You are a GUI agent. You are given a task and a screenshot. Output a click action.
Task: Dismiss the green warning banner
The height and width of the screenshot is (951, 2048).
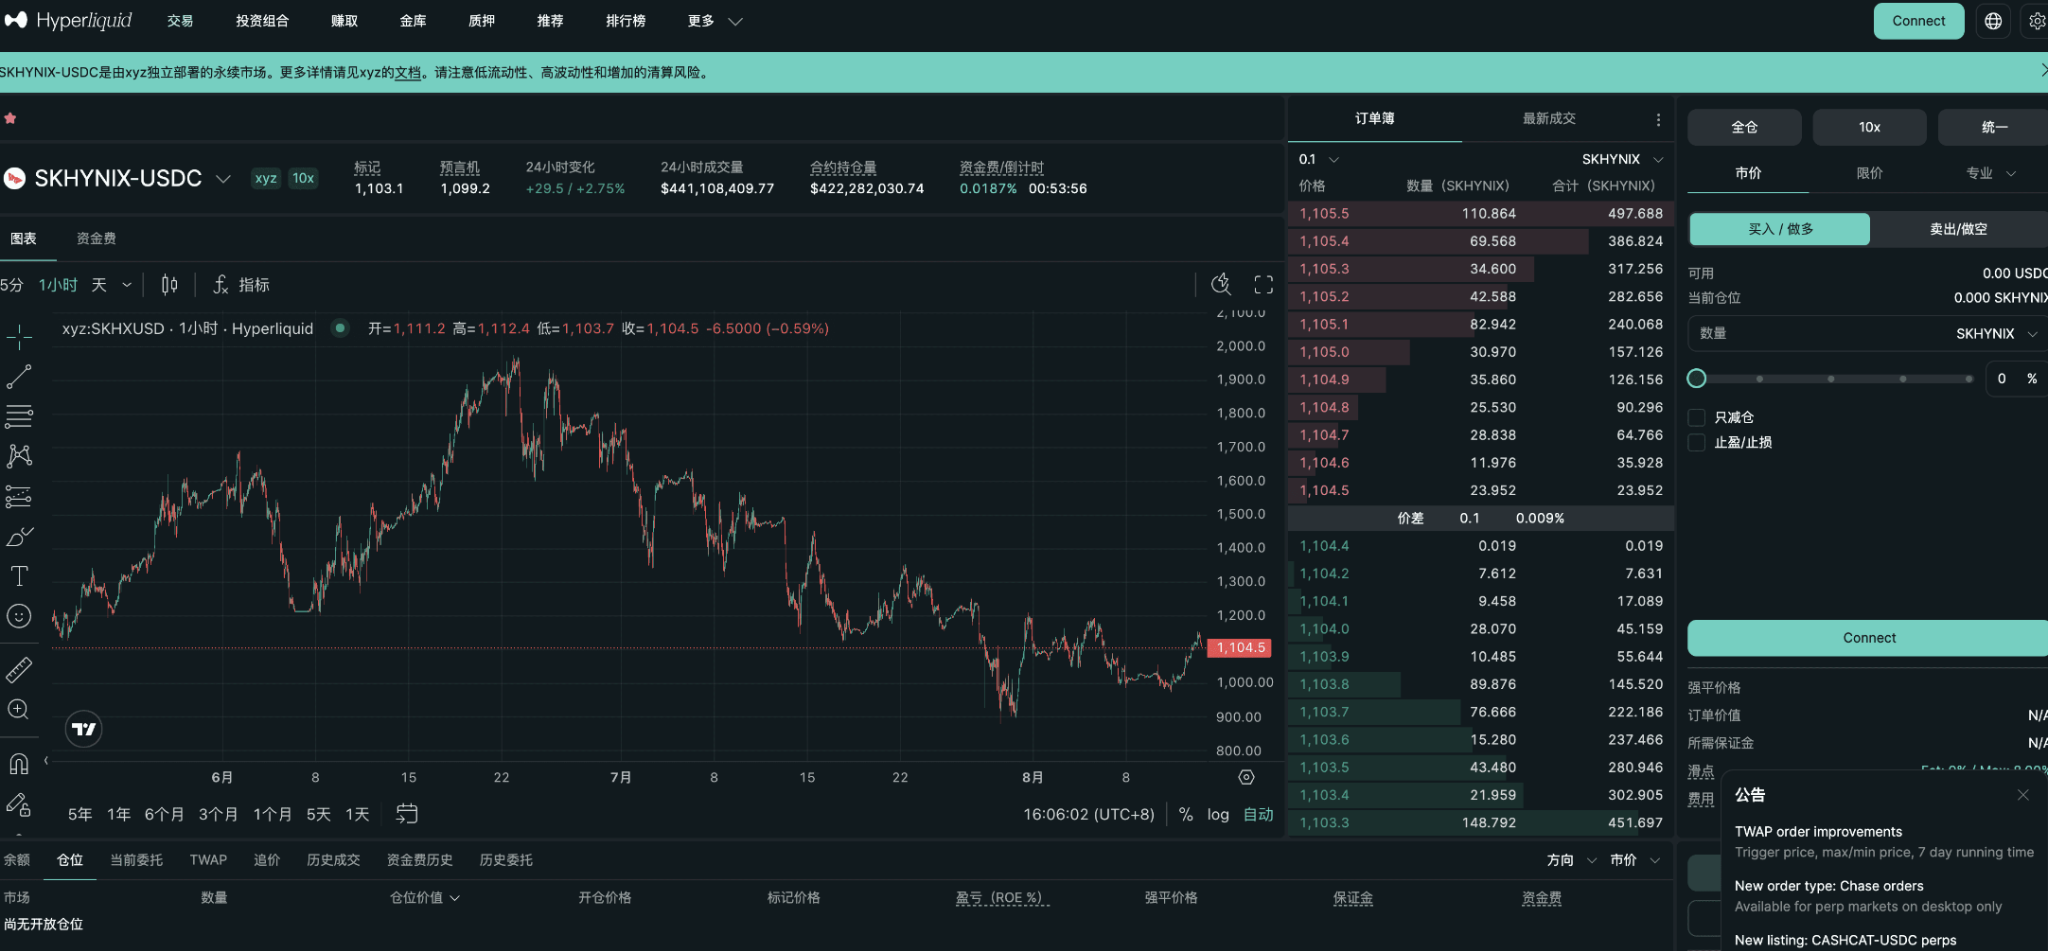click(2042, 70)
